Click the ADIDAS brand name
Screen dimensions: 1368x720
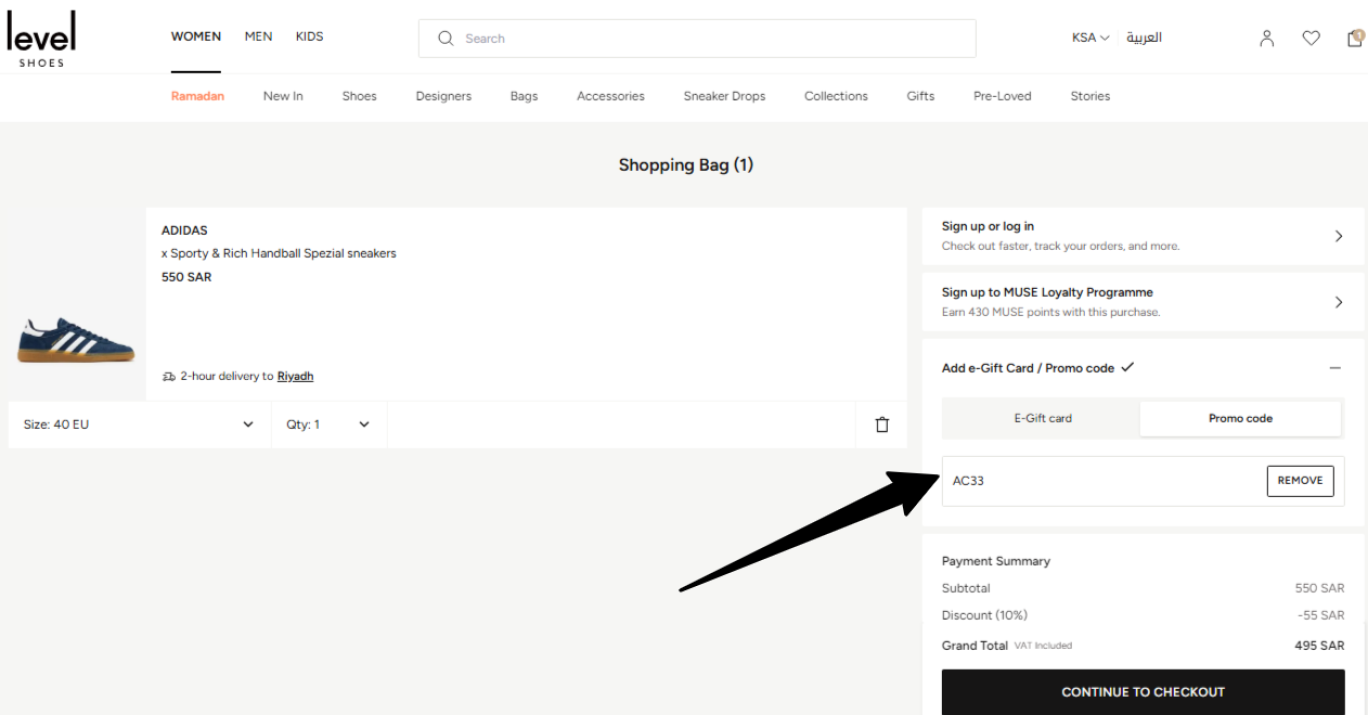[184, 231]
